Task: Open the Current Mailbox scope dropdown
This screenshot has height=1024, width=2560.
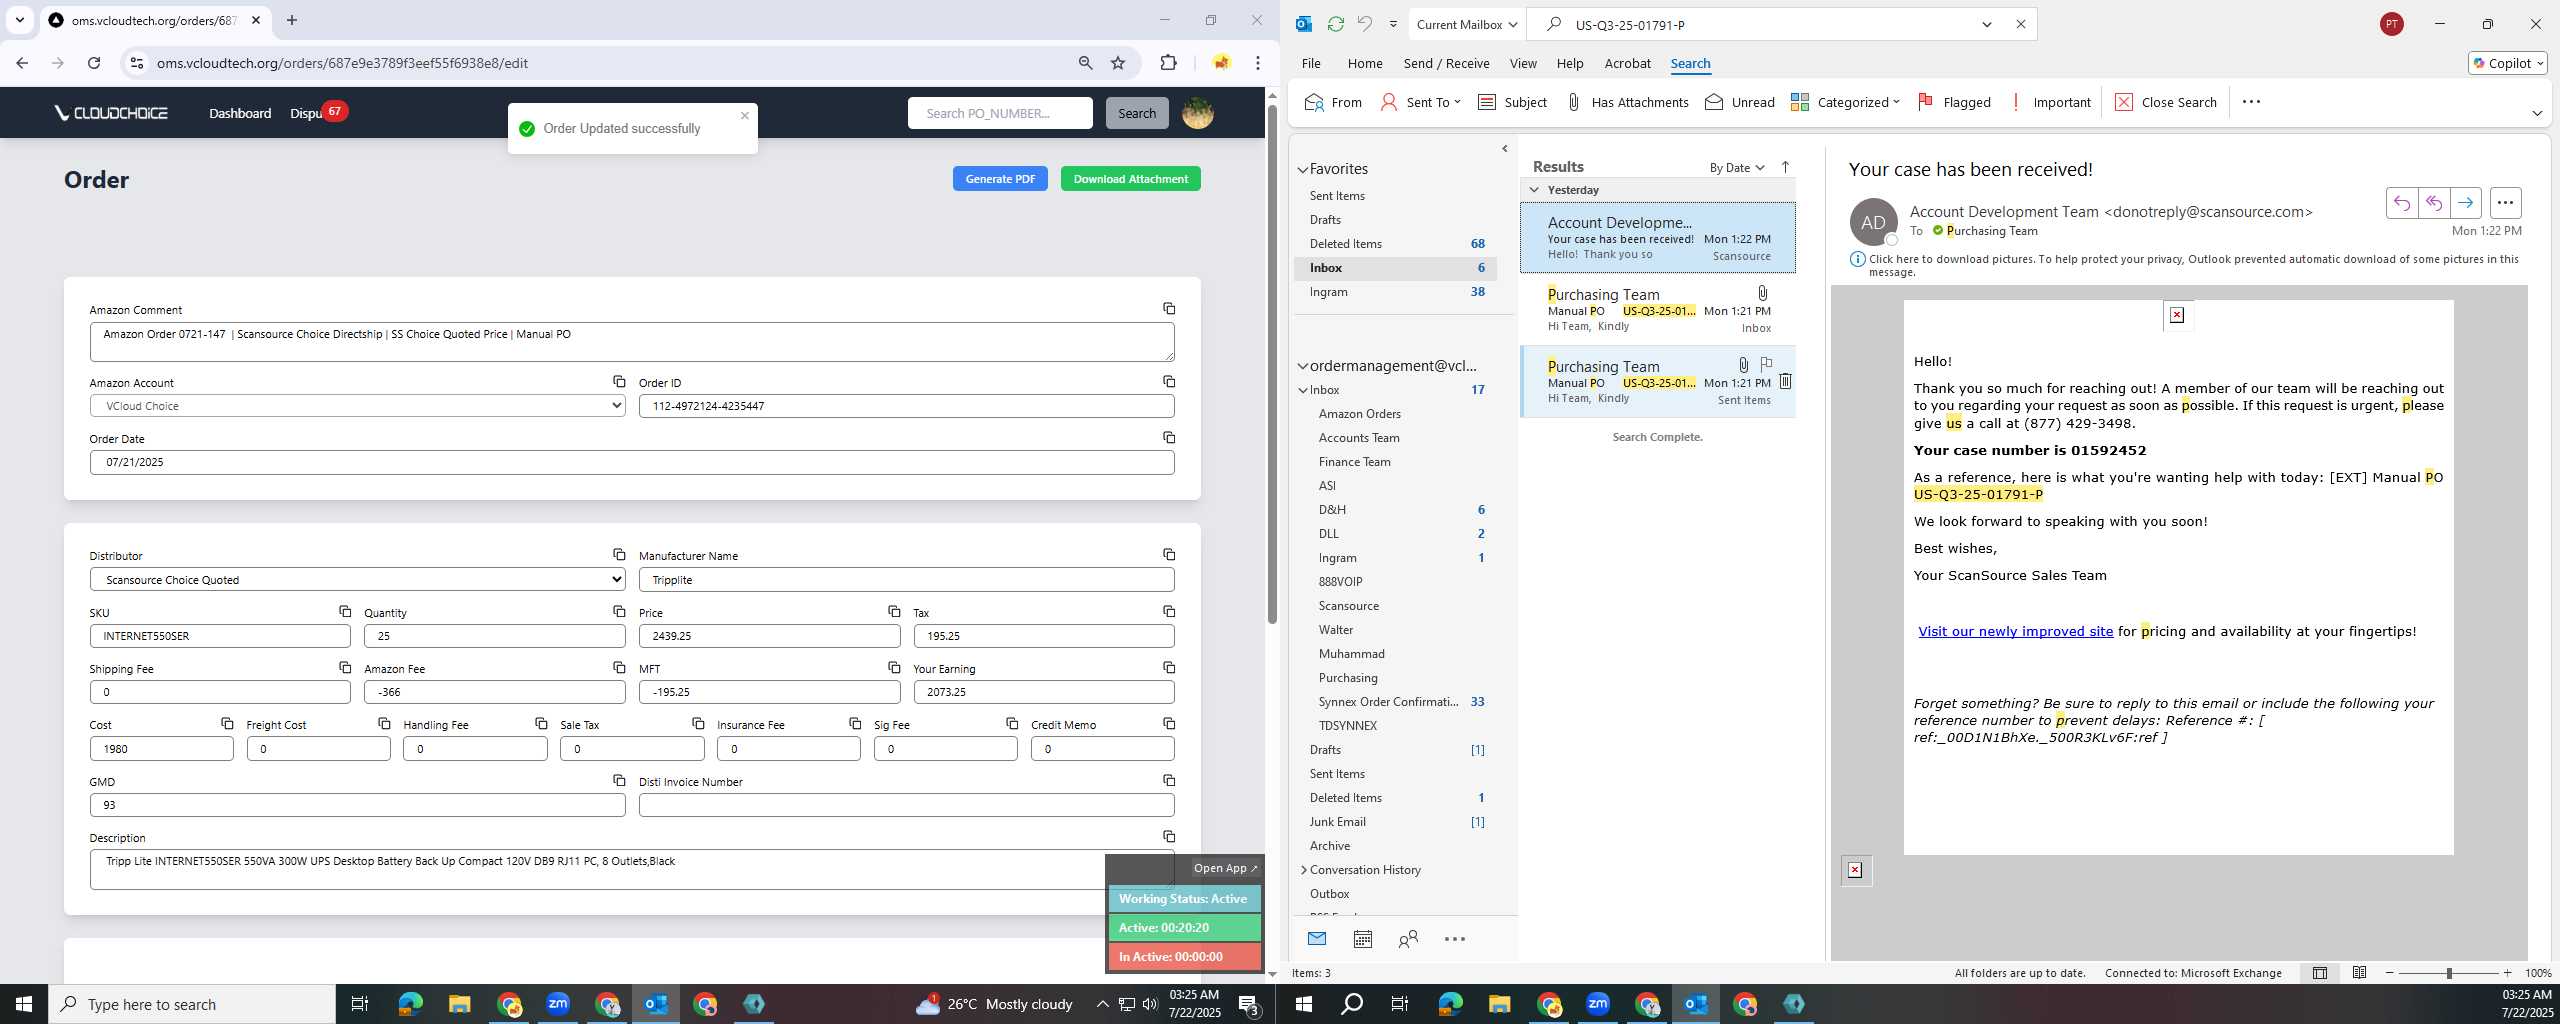Action: click(x=1466, y=24)
